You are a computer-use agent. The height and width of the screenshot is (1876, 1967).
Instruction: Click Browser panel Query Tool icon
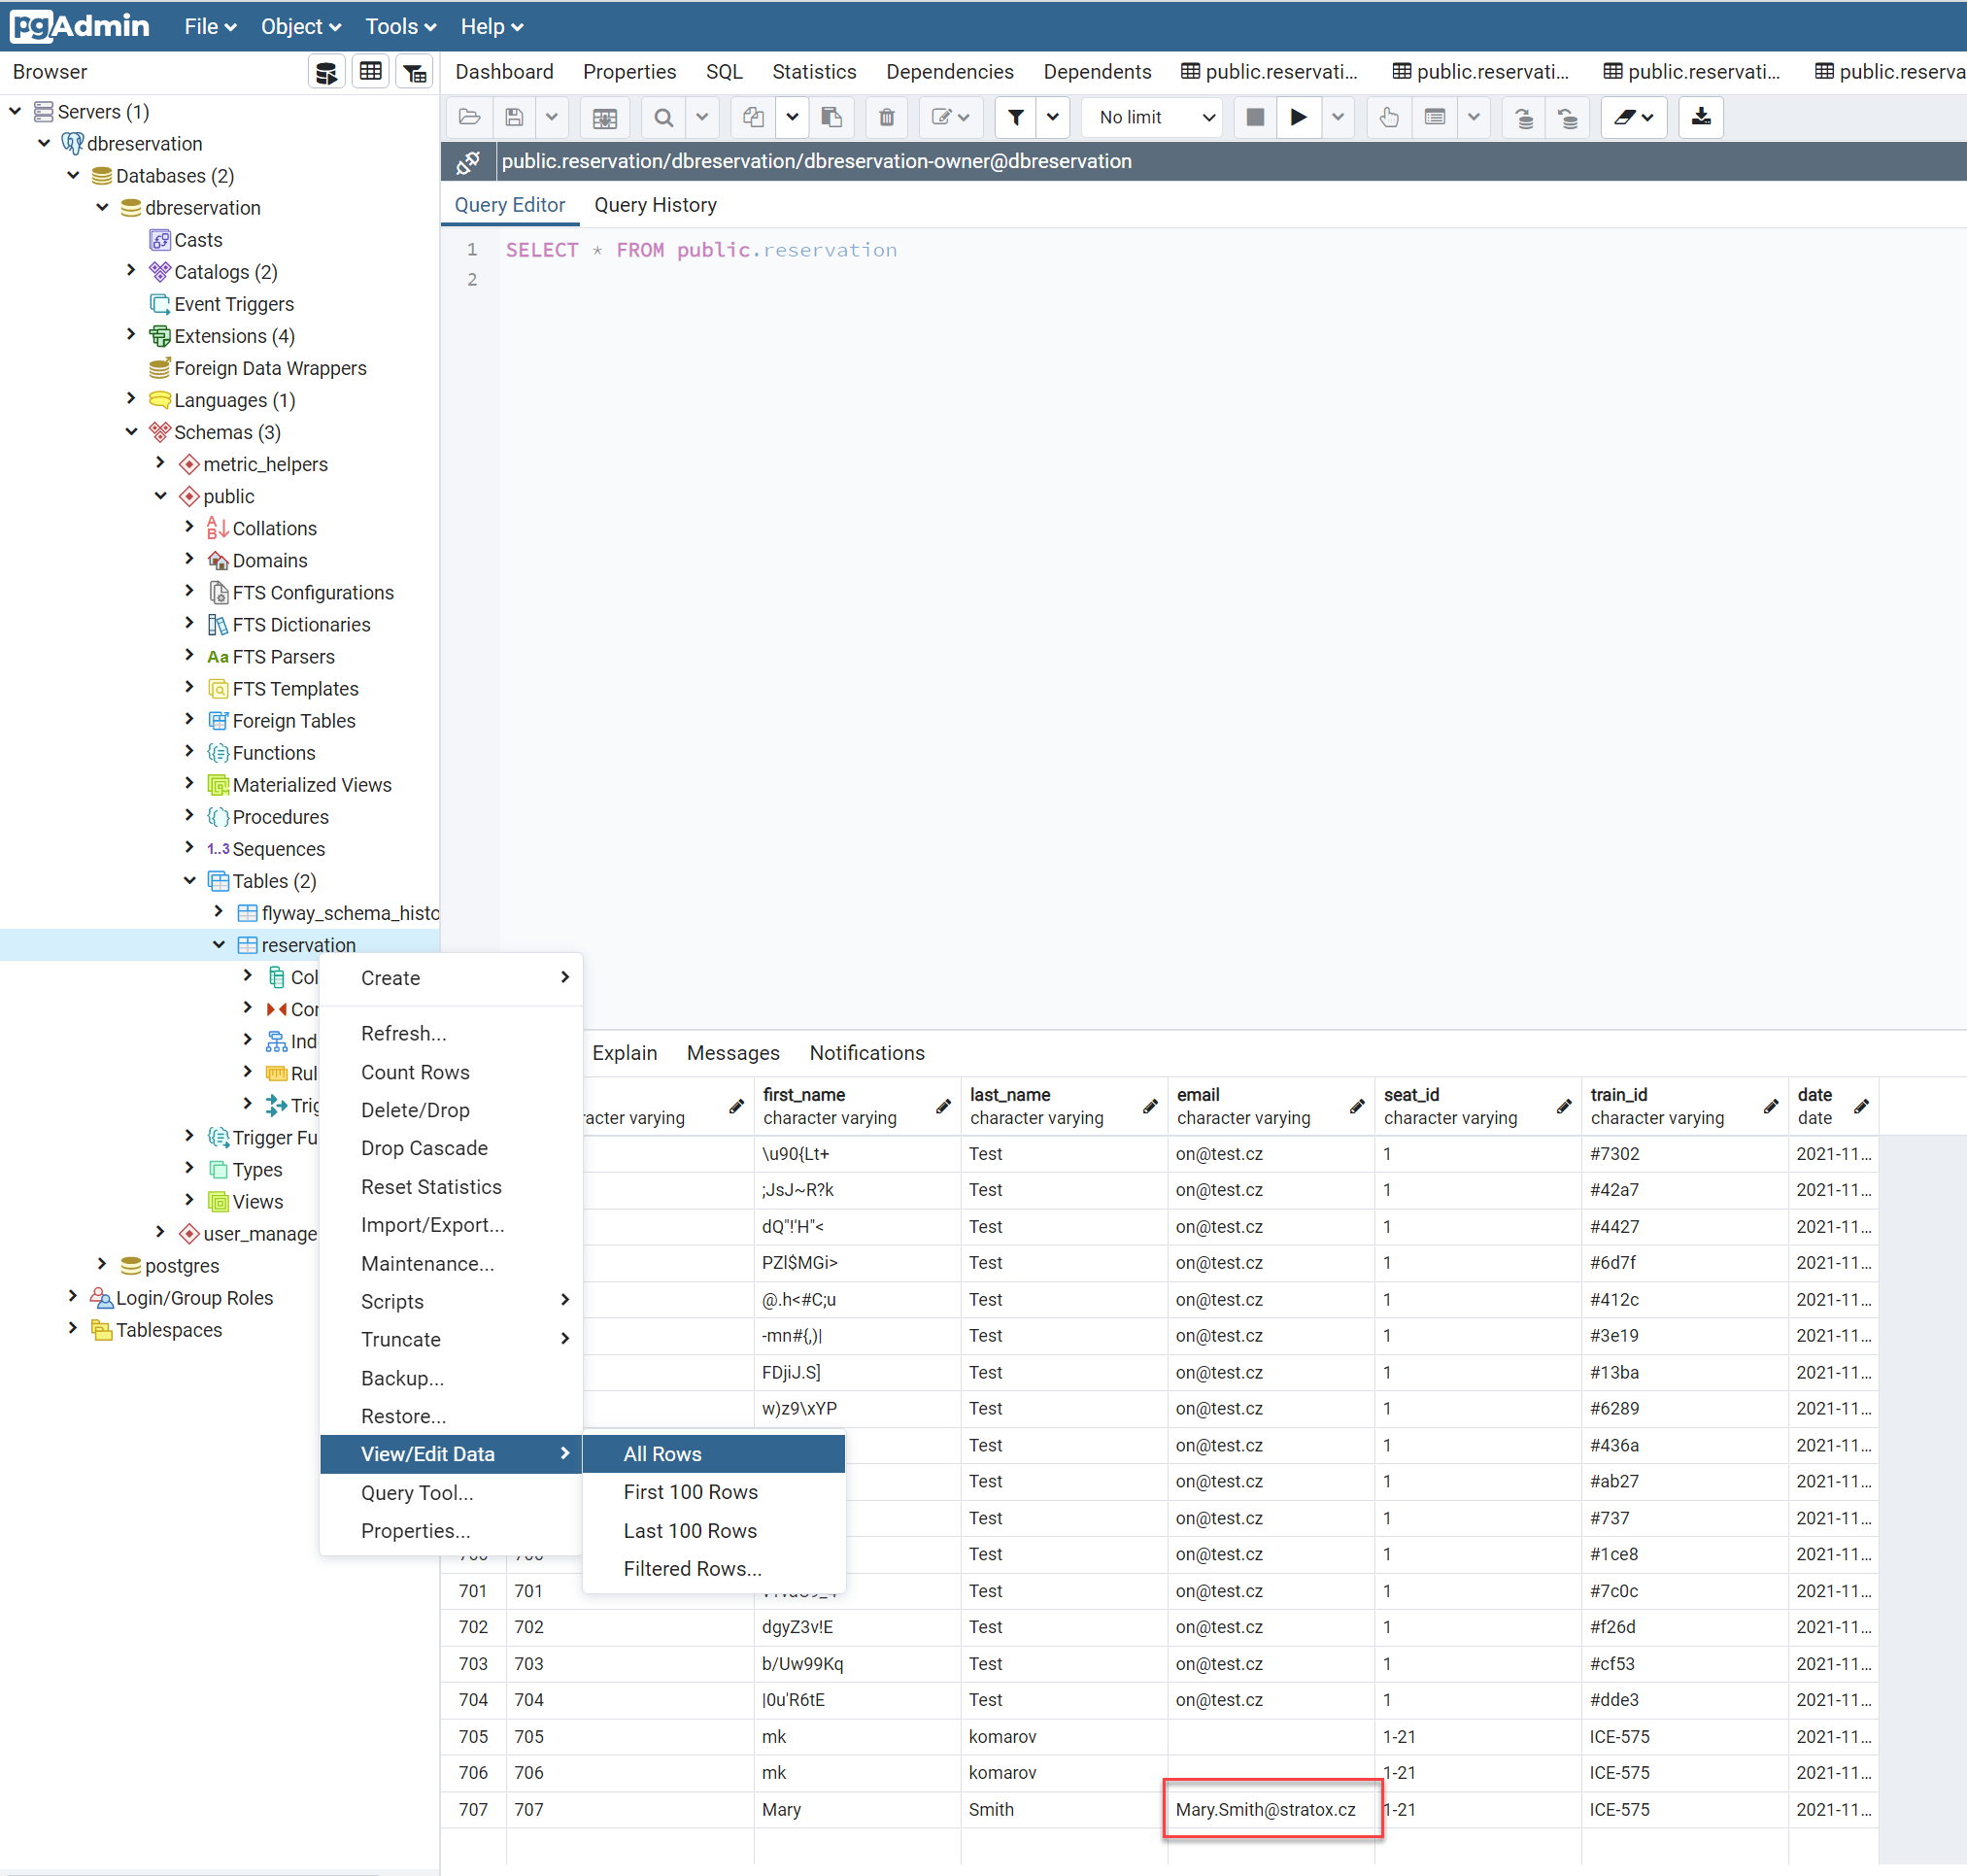pyautogui.click(x=326, y=72)
